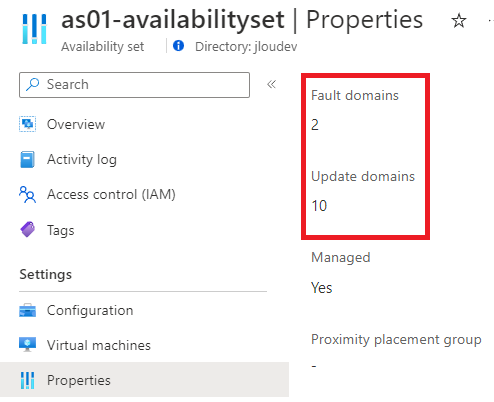
Task: Click the purple Tags icon
Action: pos(27,230)
